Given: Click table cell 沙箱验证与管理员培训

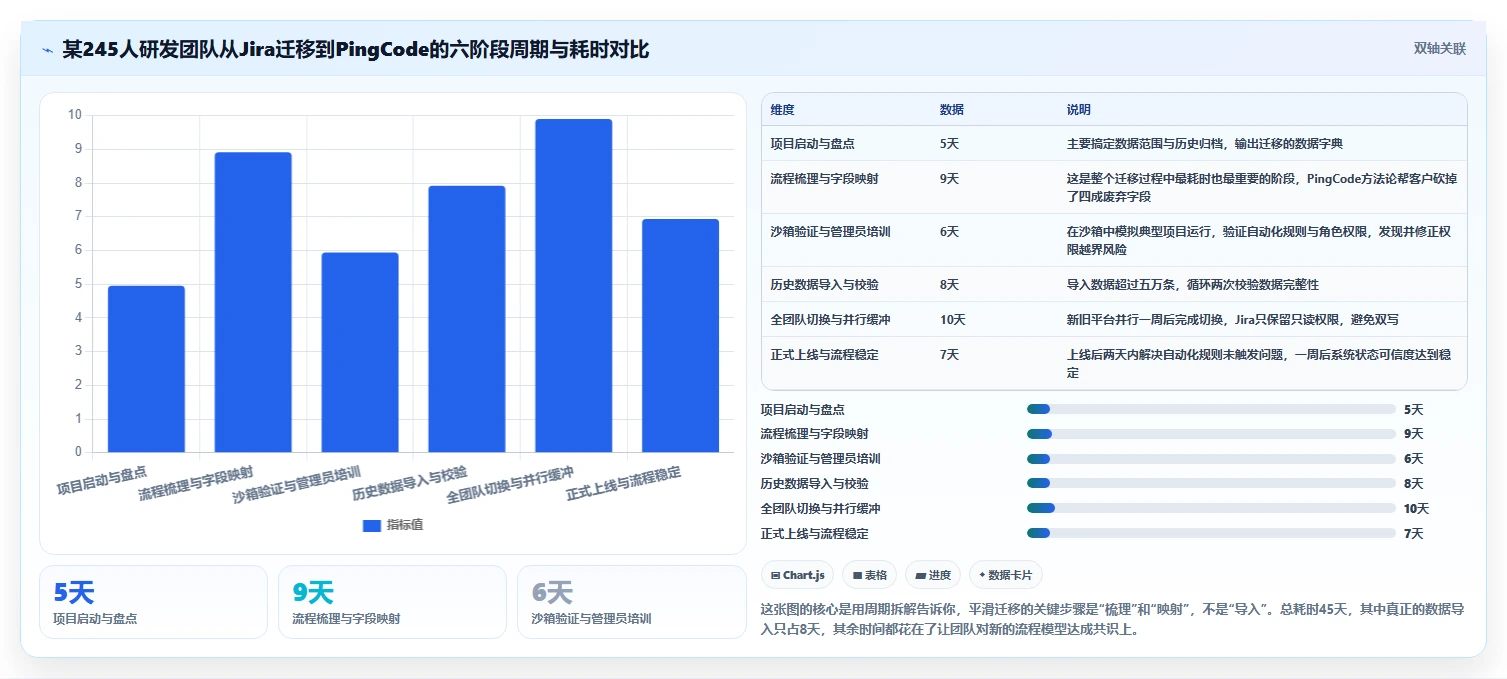Looking at the screenshot, I should [x=830, y=232].
